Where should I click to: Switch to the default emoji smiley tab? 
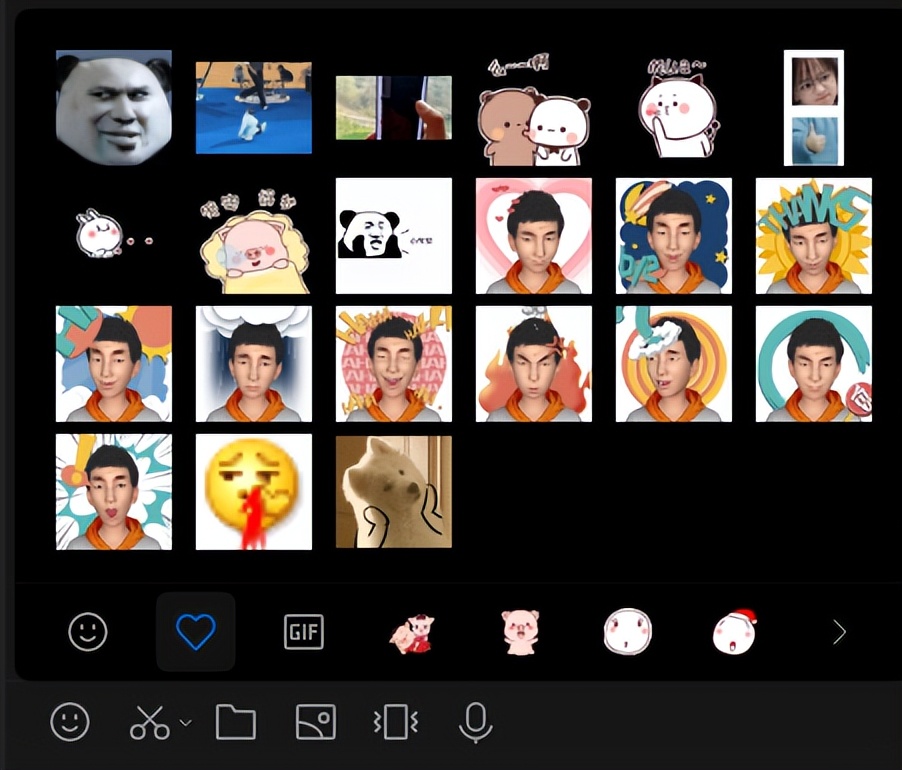tap(87, 631)
